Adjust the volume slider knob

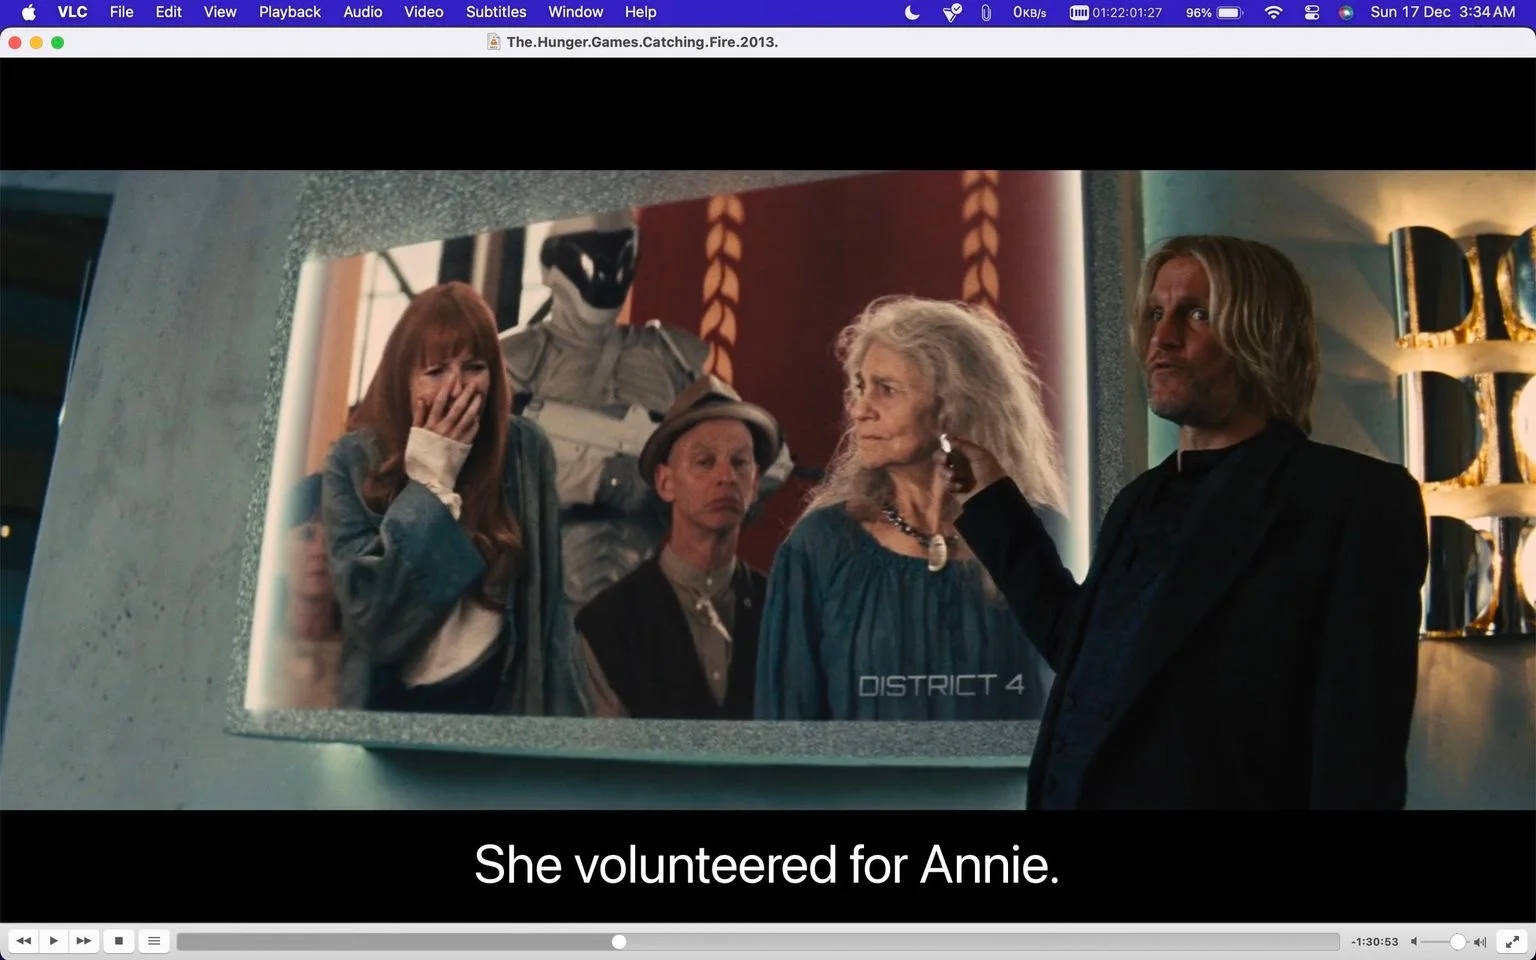[1458, 942]
